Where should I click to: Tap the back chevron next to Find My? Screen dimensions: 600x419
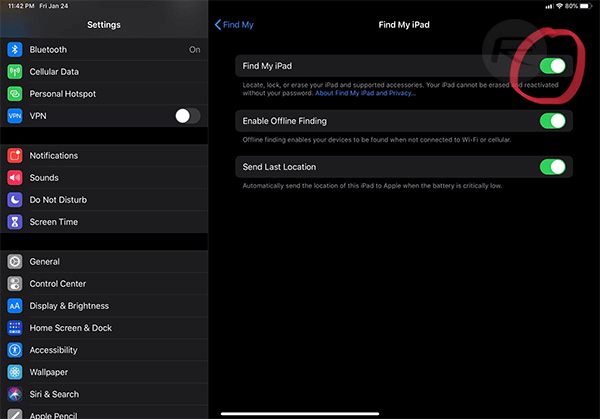click(218, 25)
